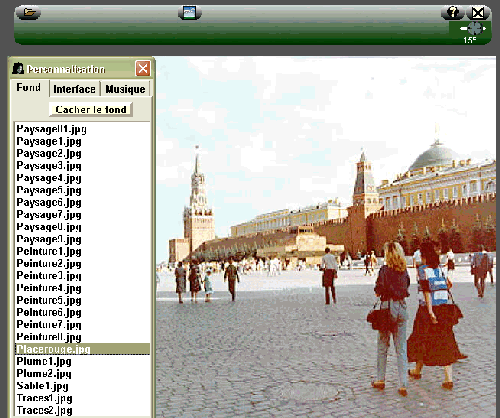The height and width of the screenshot is (418, 500).
Task: Select Peinture4.jpg file
Action: tap(82, 288)
